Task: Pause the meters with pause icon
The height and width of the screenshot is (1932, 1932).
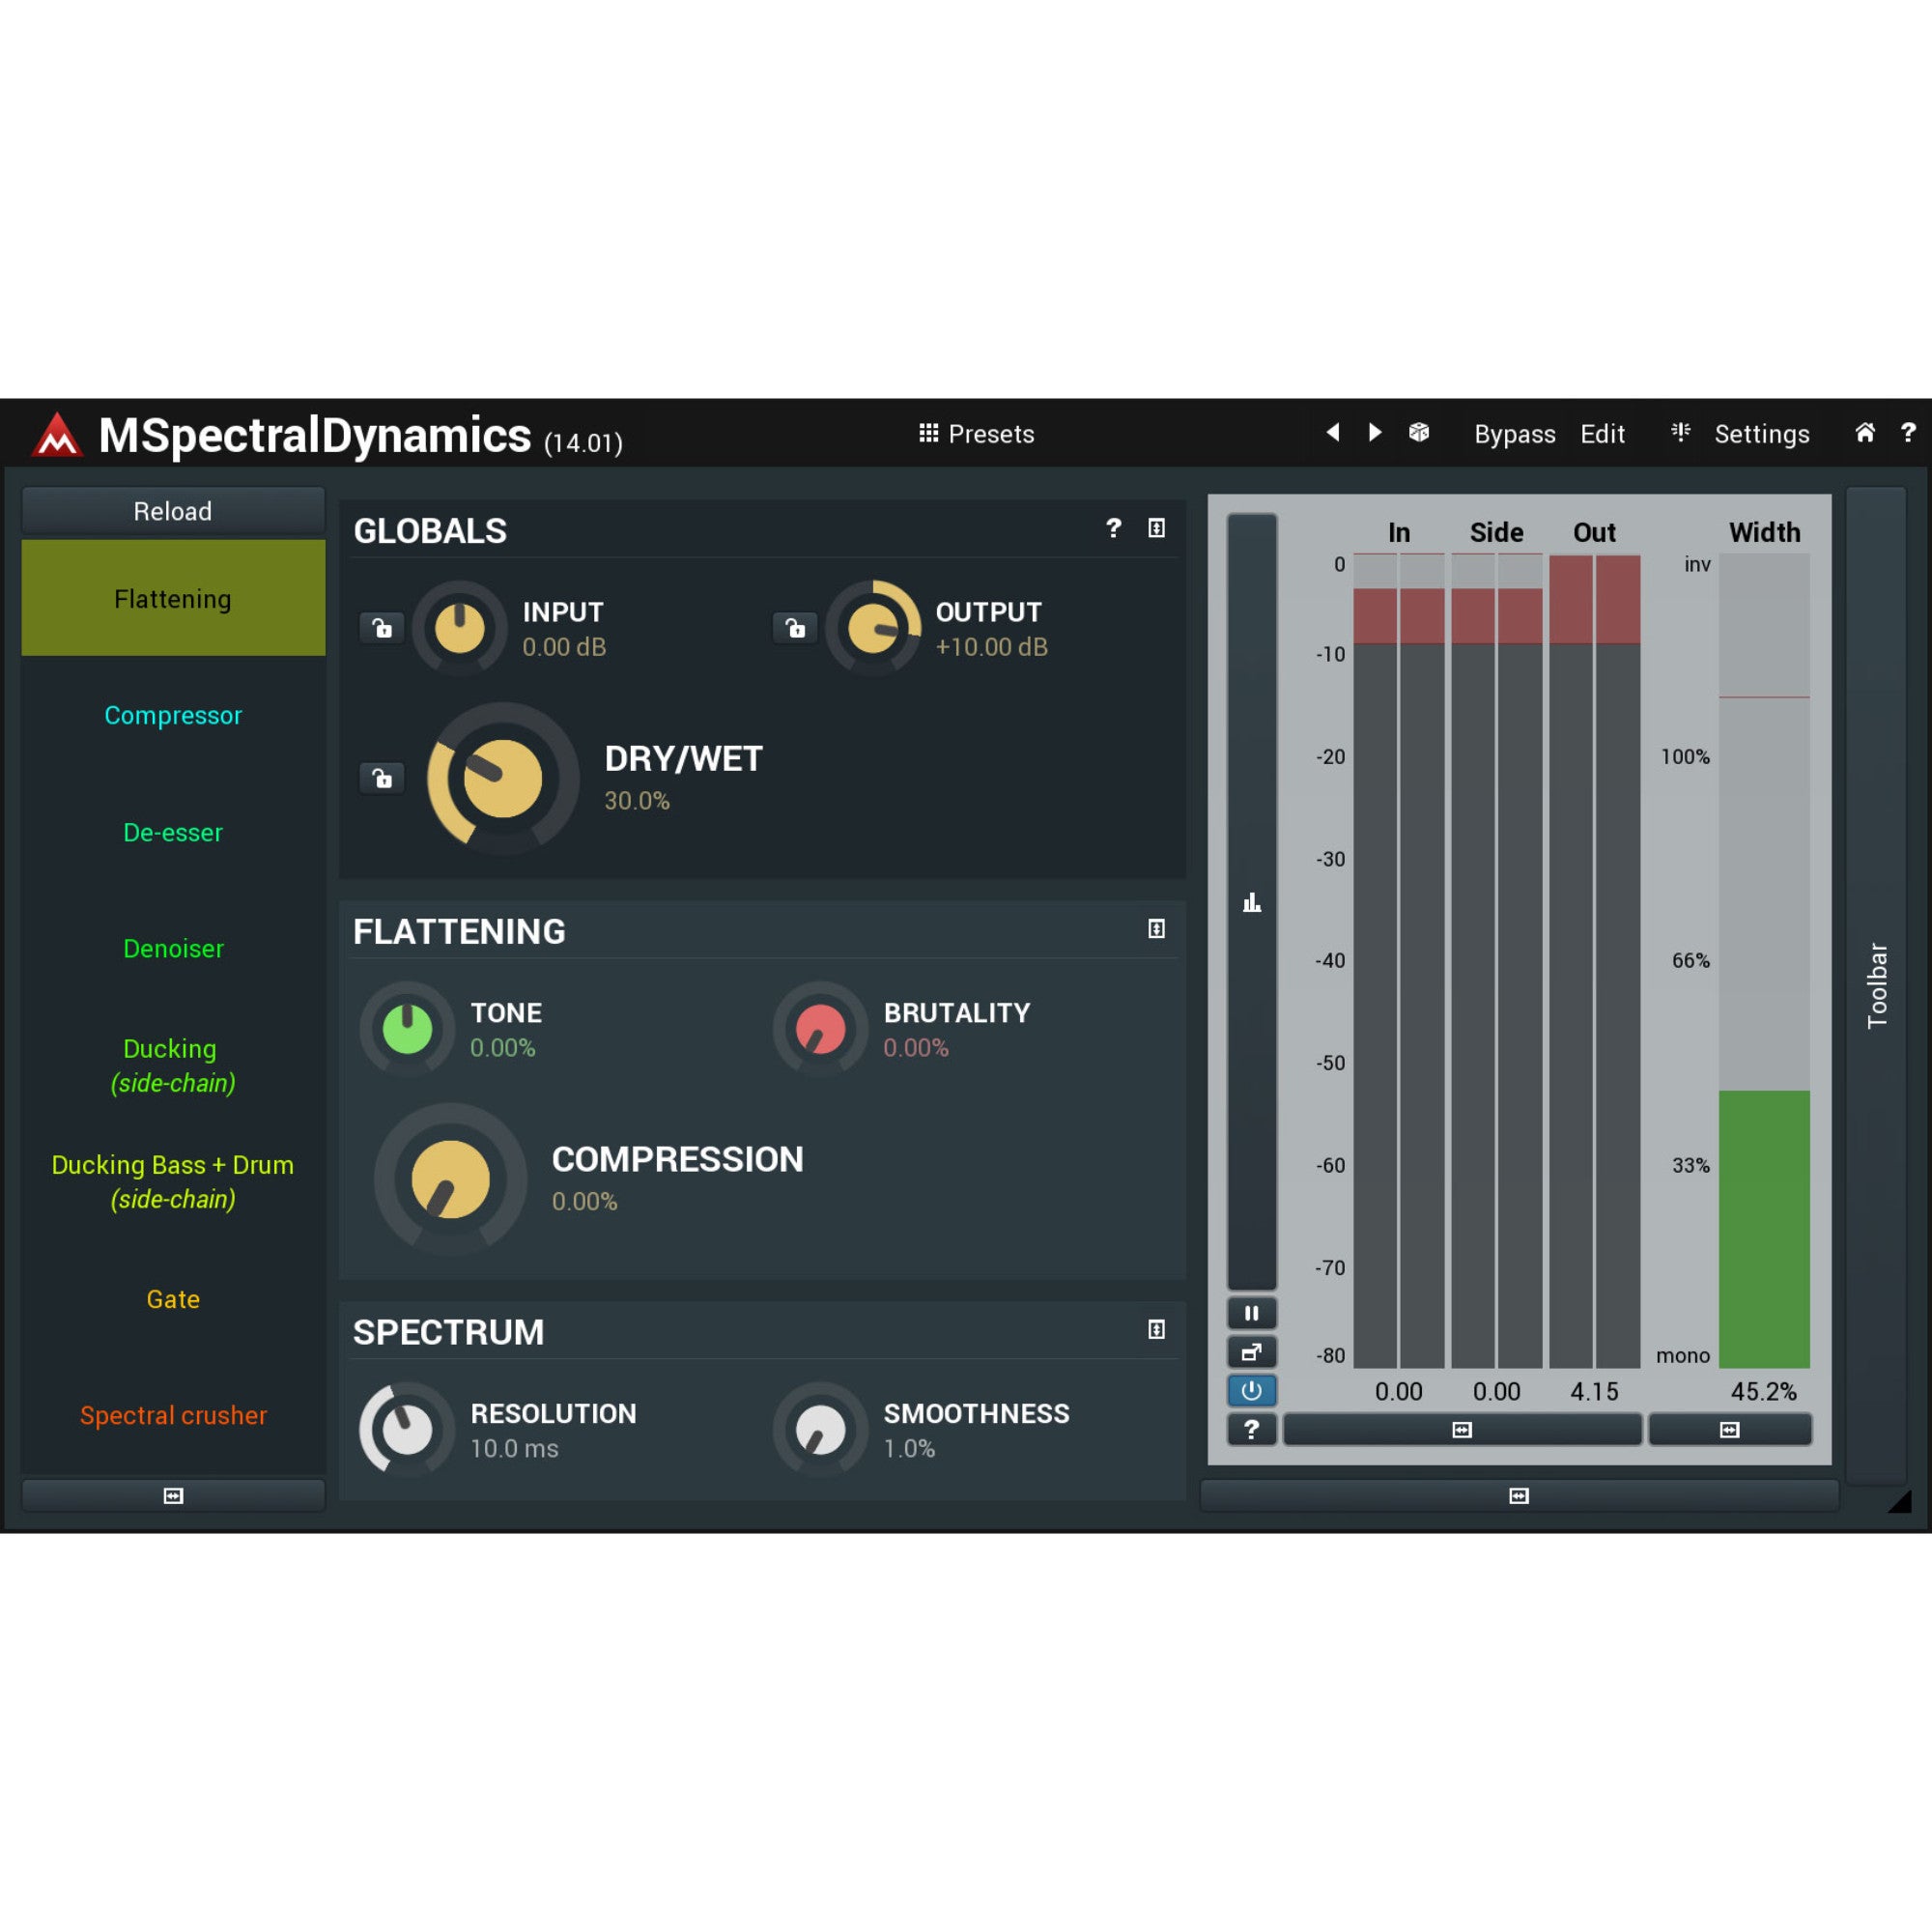Action: pos(1251,1313)
